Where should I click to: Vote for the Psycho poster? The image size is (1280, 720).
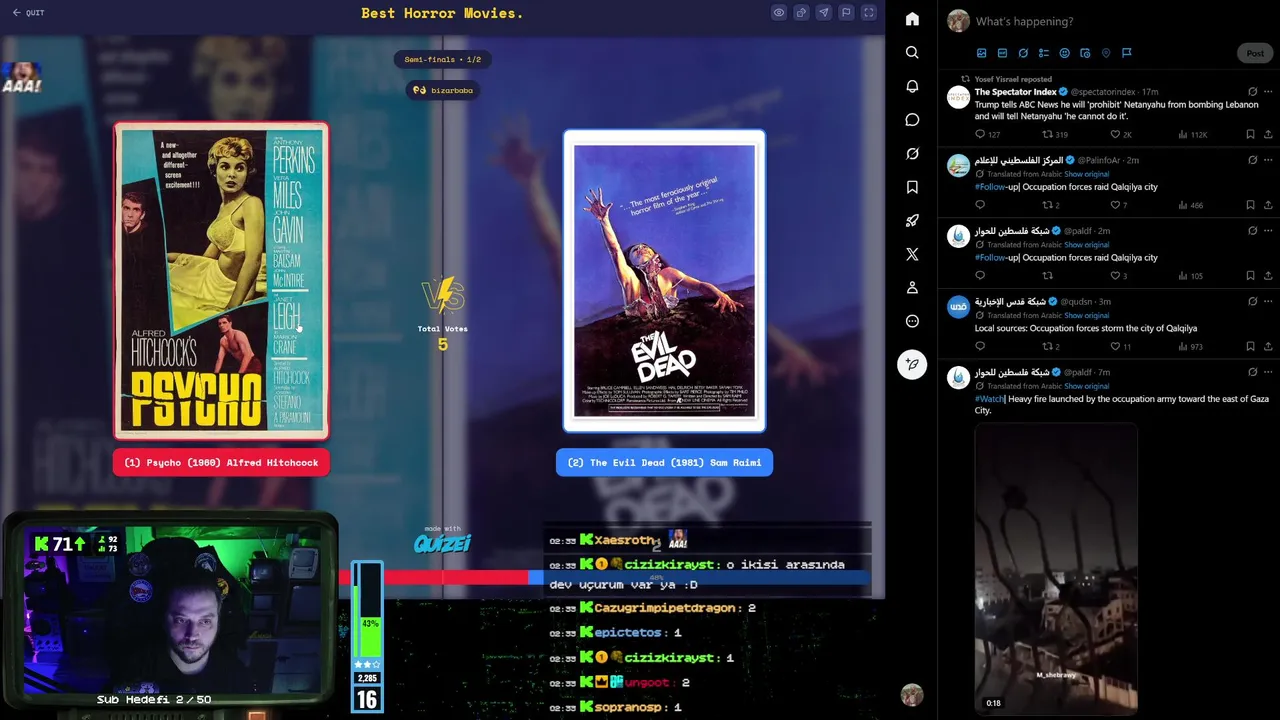pos(221,281)
